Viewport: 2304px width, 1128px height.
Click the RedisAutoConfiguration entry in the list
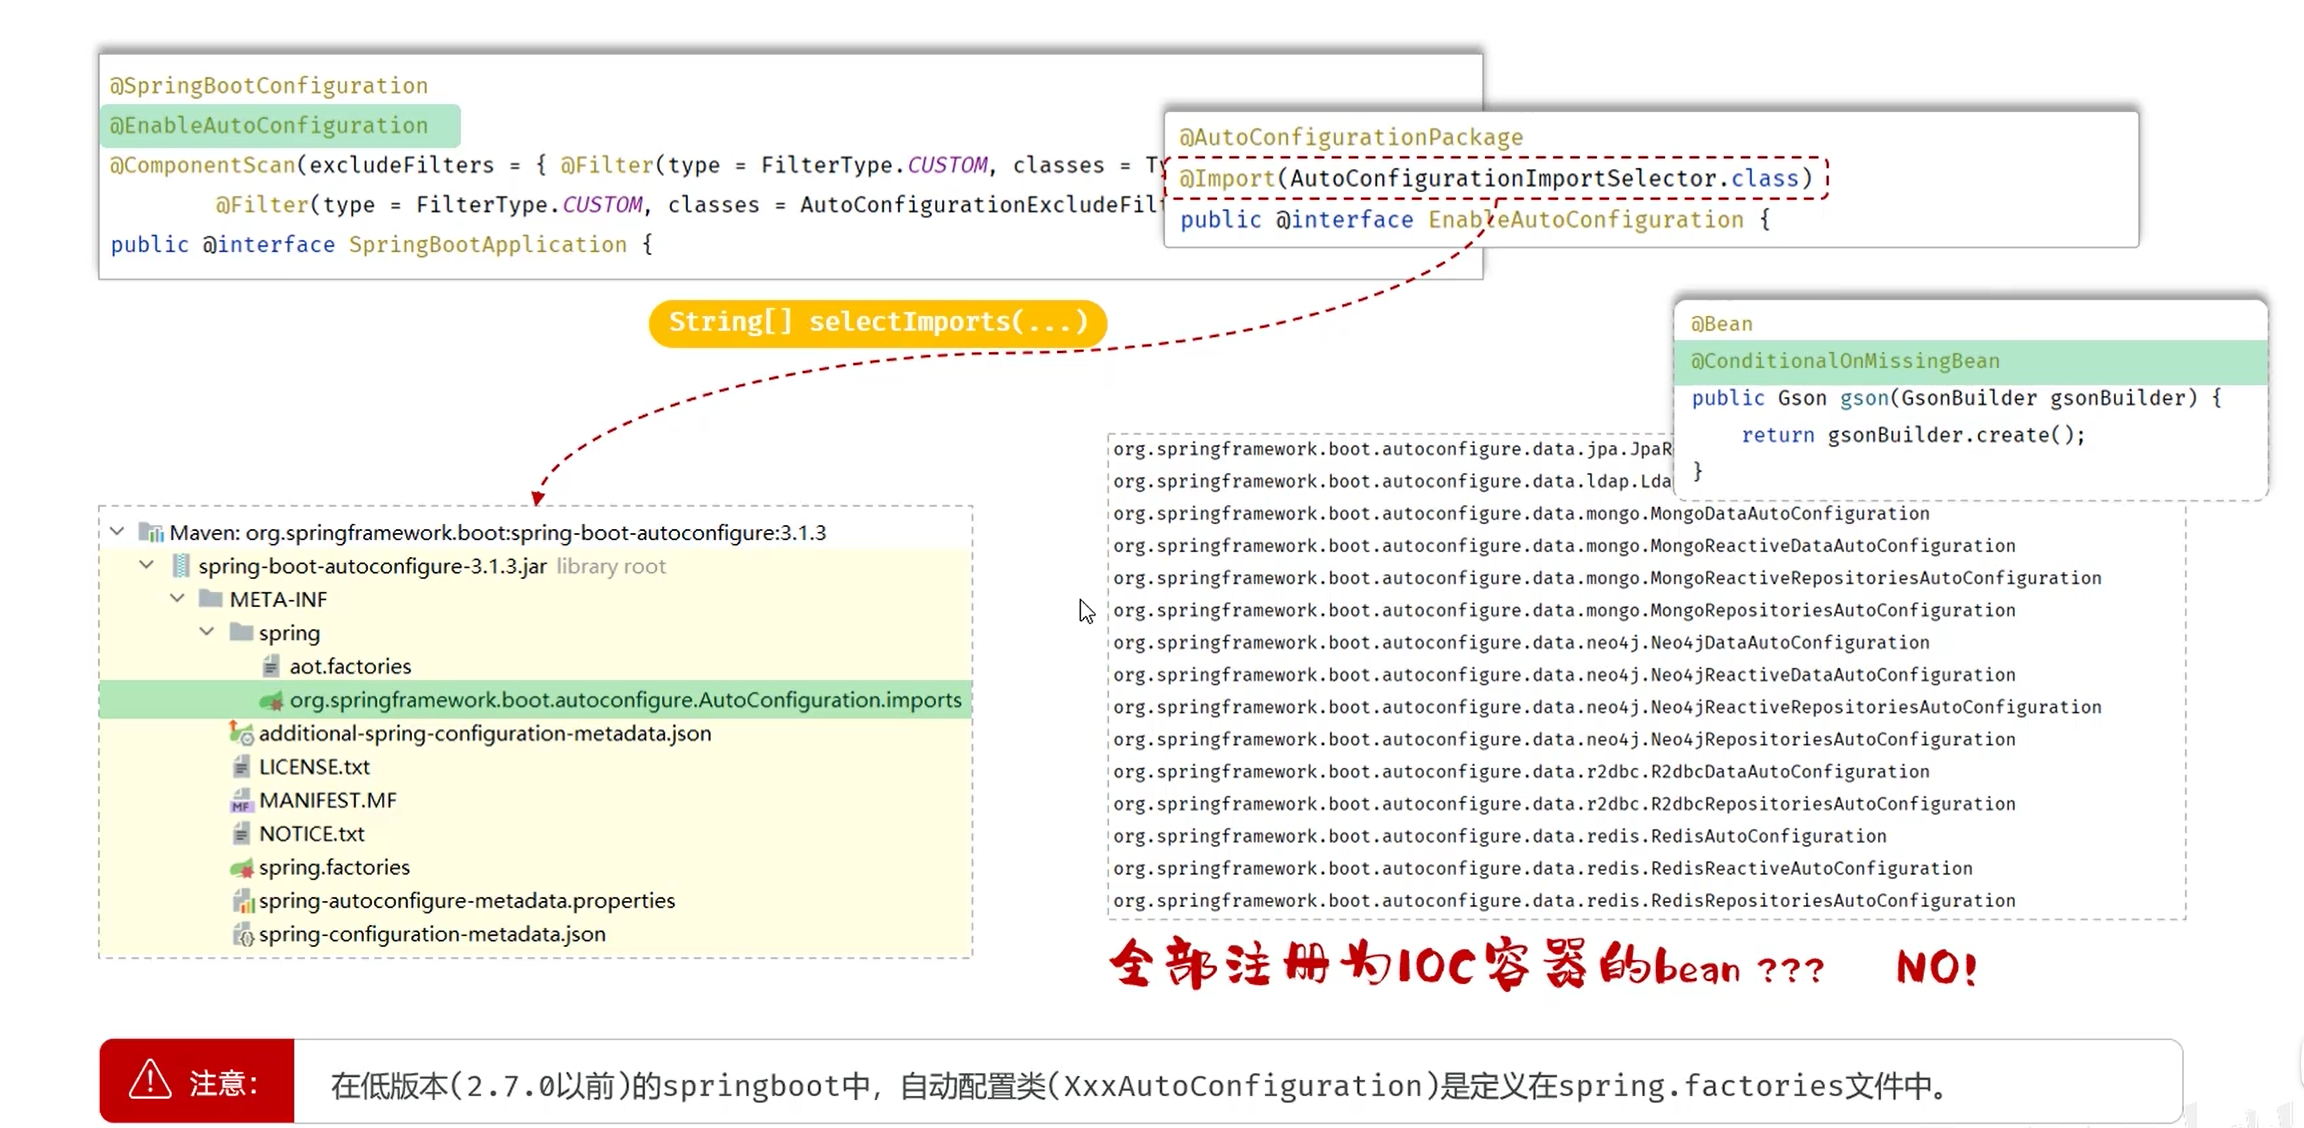1500,836
